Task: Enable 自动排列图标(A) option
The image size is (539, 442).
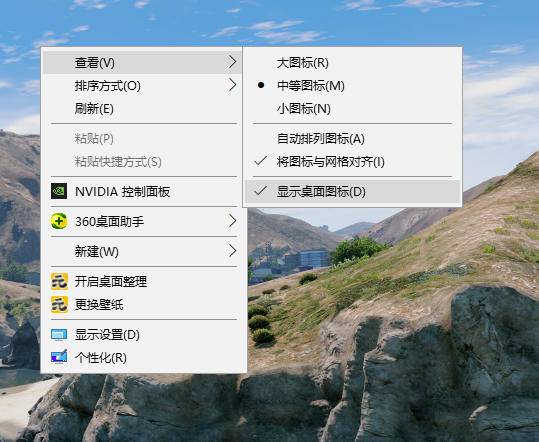Action: [352, 139]
